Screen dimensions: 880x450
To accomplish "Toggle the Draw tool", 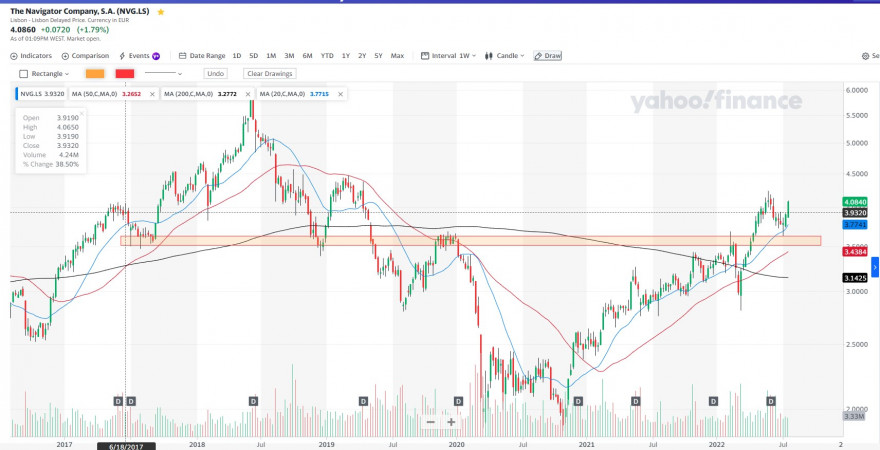I will 547,56.
